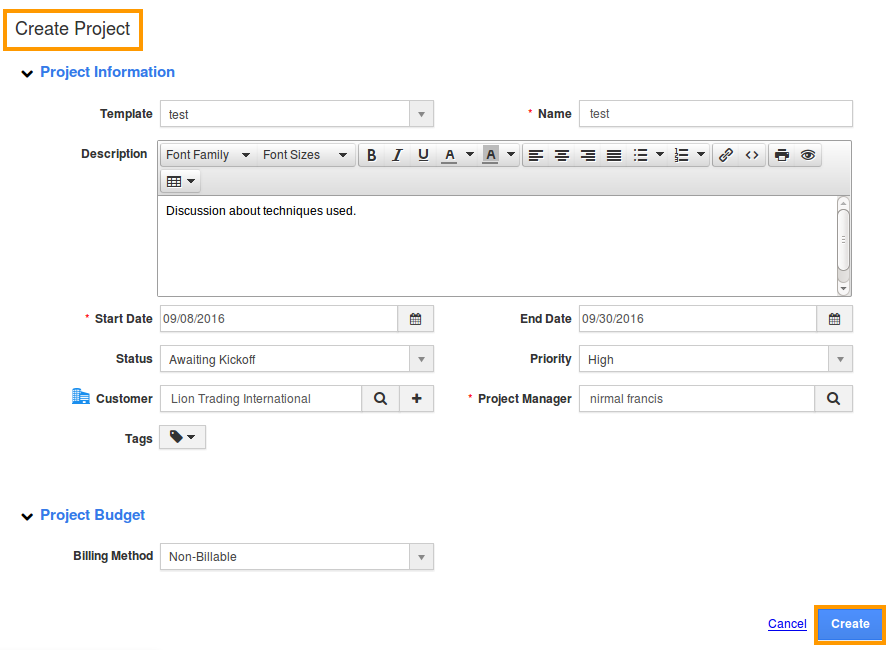Screen dimensions: 890x650
Task: Open numbered list style dropdown arrow
Action: (701, 154)
